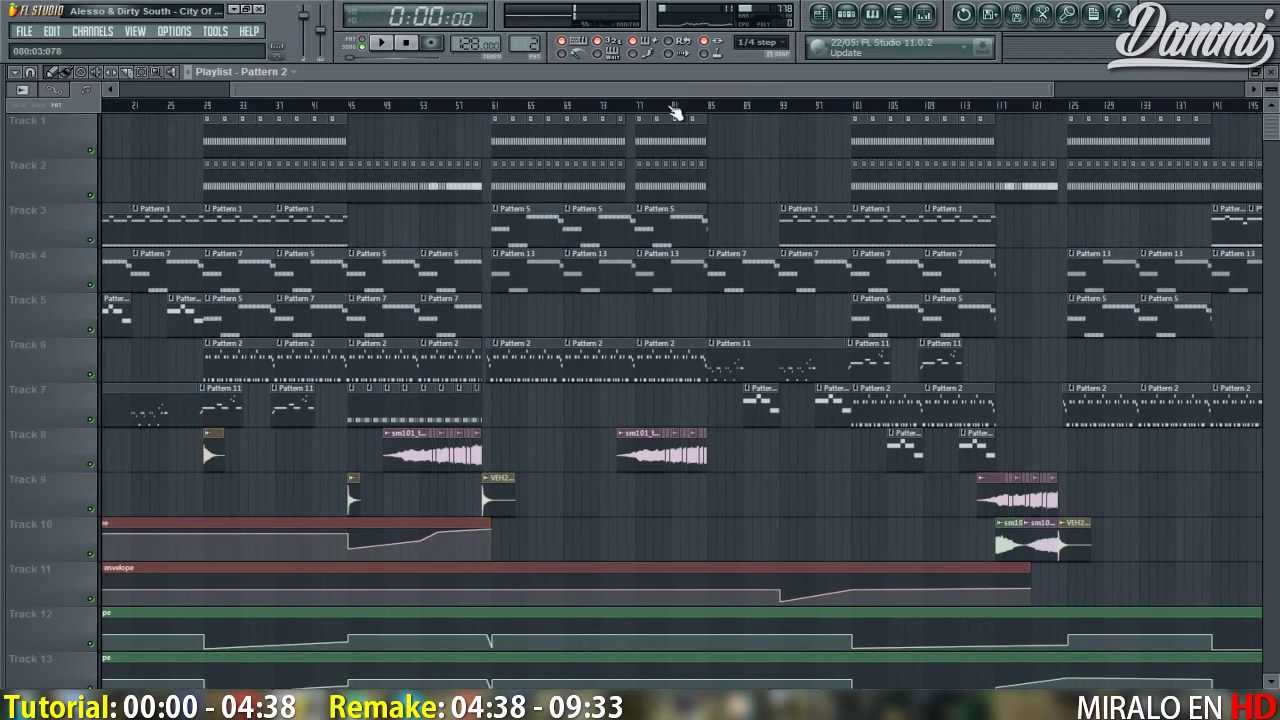
Task: Mute Track 4 using its green LED
Action: [x=90, y=285]
